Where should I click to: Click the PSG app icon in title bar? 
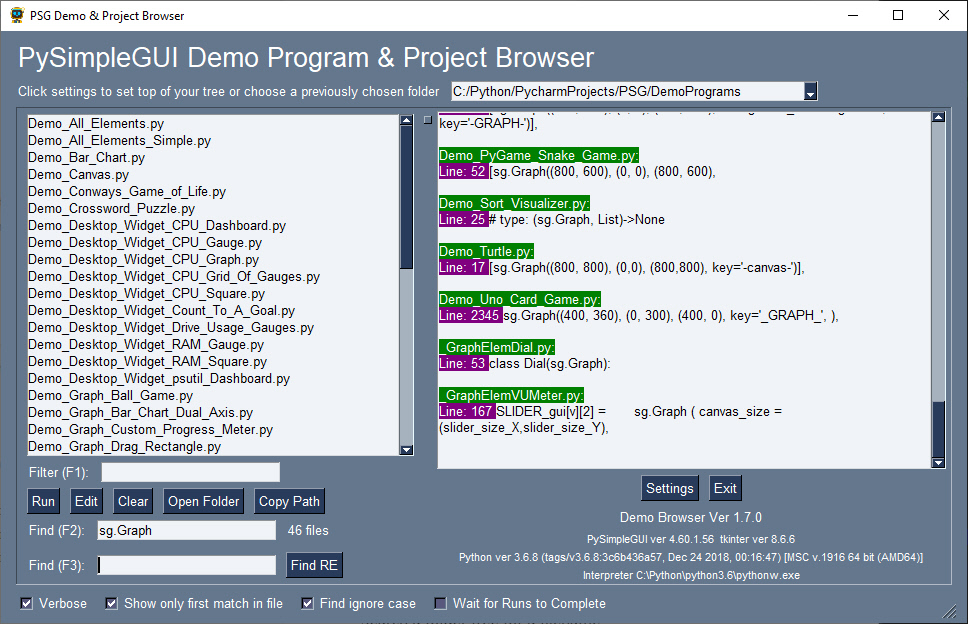(17, 16)
